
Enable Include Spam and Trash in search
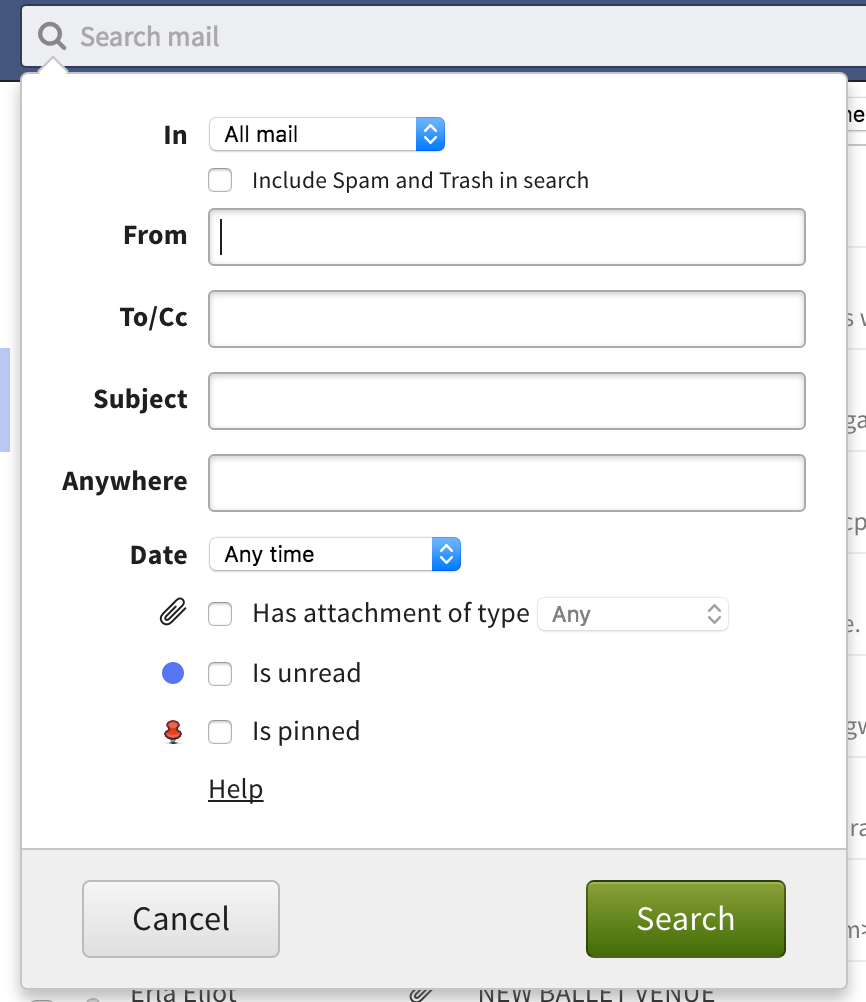point(220,180)
